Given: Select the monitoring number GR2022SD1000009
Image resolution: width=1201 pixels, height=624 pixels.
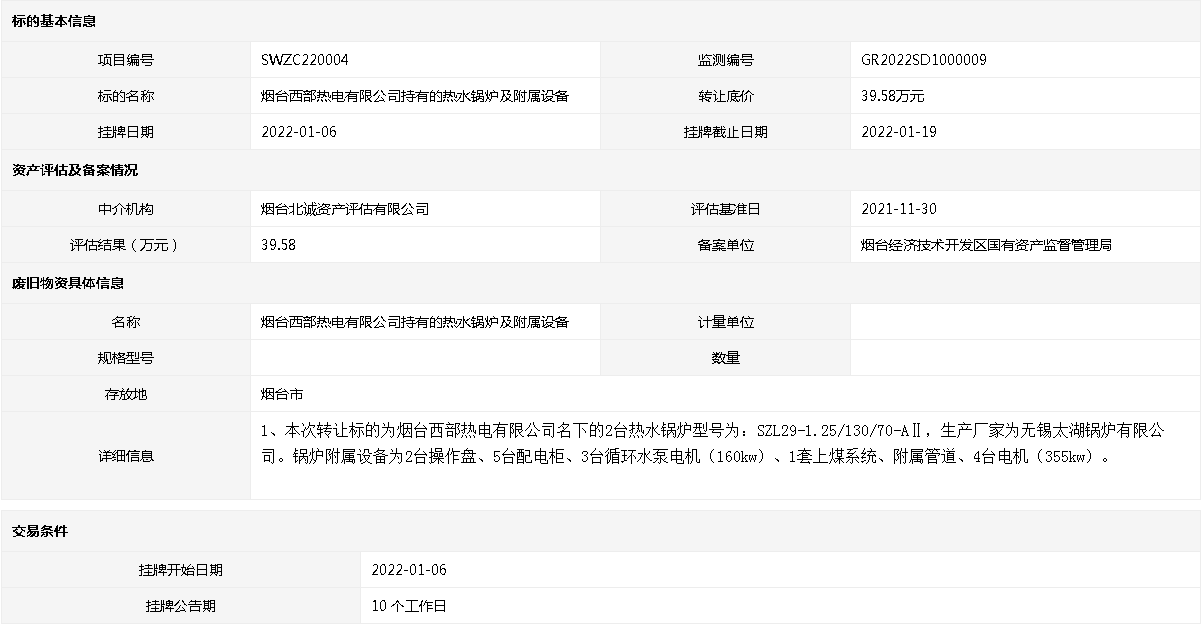Looking at the screenshot, I should 924,60.
